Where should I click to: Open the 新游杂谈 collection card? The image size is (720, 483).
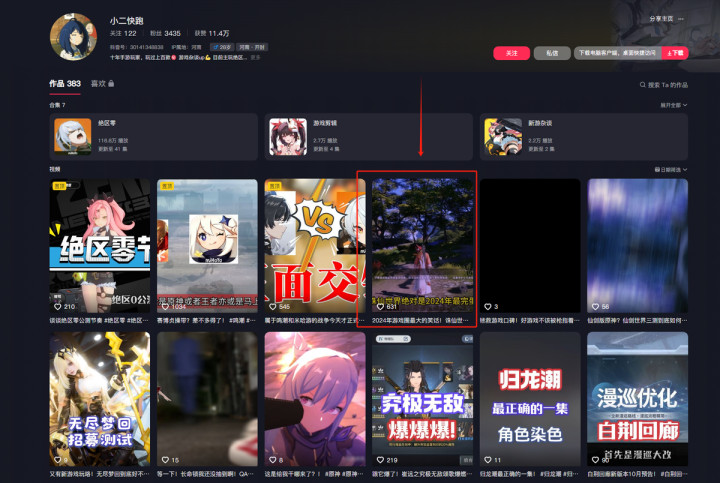(x=584, y=137)
